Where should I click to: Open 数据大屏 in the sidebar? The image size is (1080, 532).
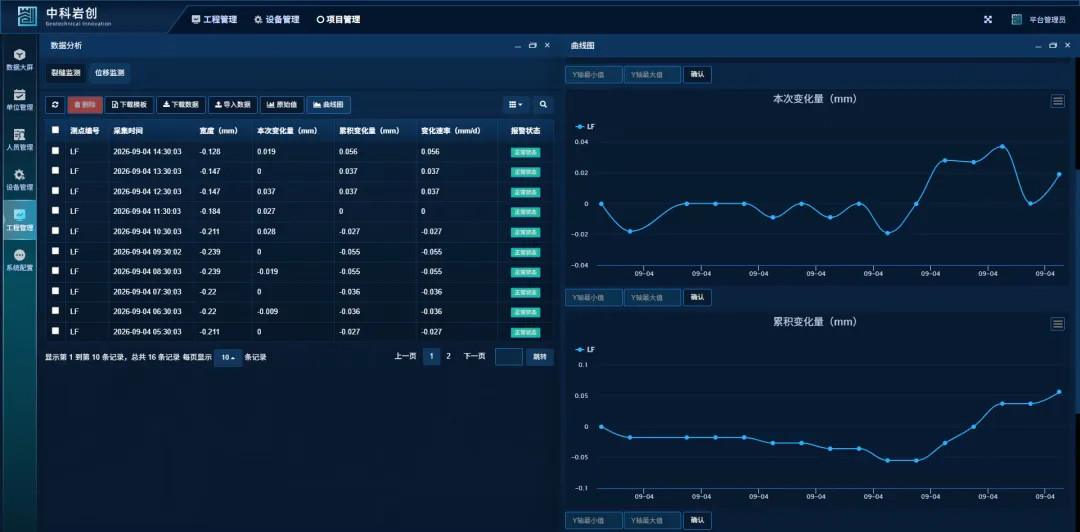[19, 59]
